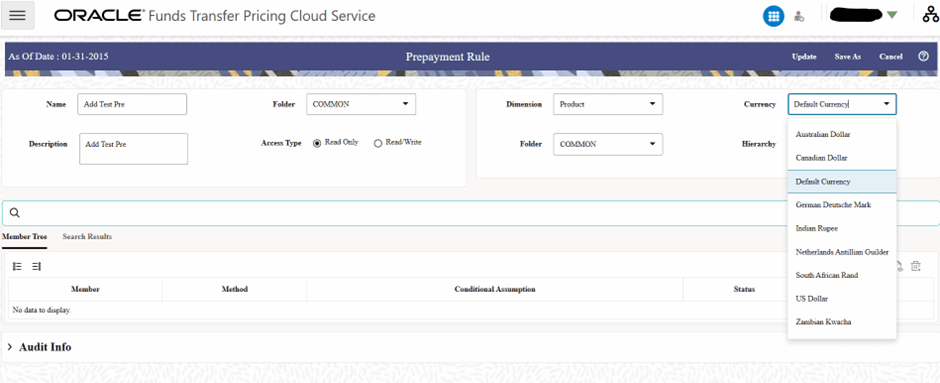Click the delete trash icon above table
Image resolution: width=940 pixels, height=383 pixels.
coord(915,267)
